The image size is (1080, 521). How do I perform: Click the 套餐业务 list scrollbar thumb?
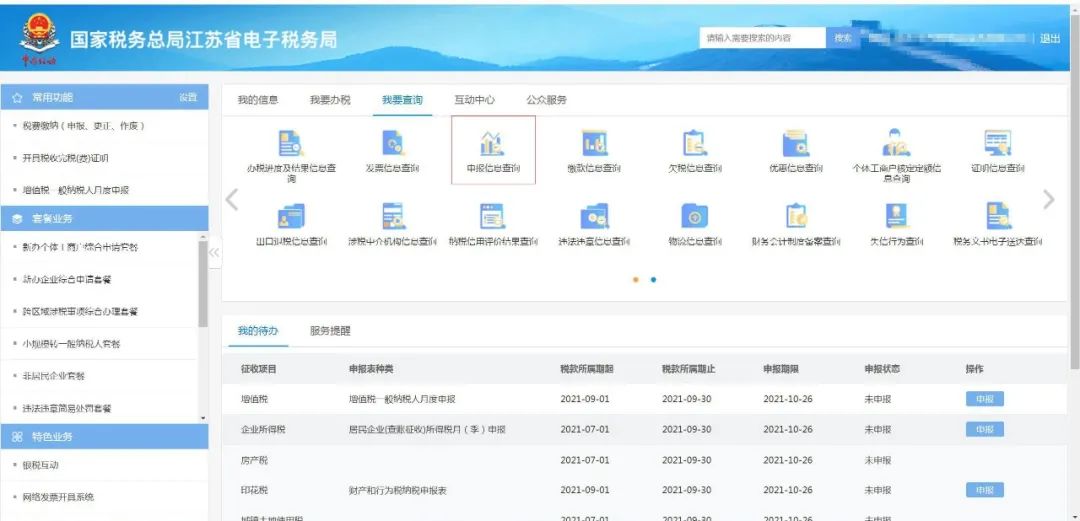pyautogui.click(x=202, y=284)
